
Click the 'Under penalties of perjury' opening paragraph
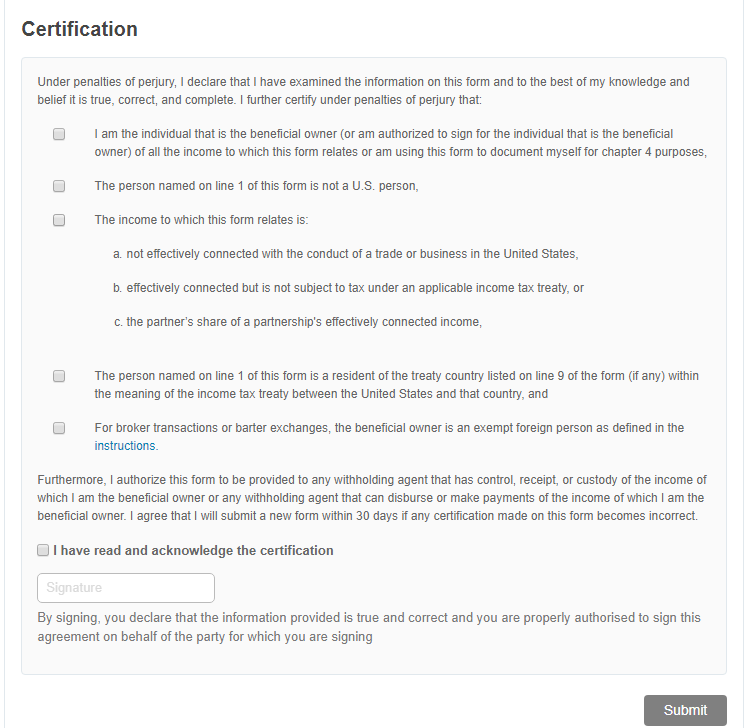pos(364,91)
